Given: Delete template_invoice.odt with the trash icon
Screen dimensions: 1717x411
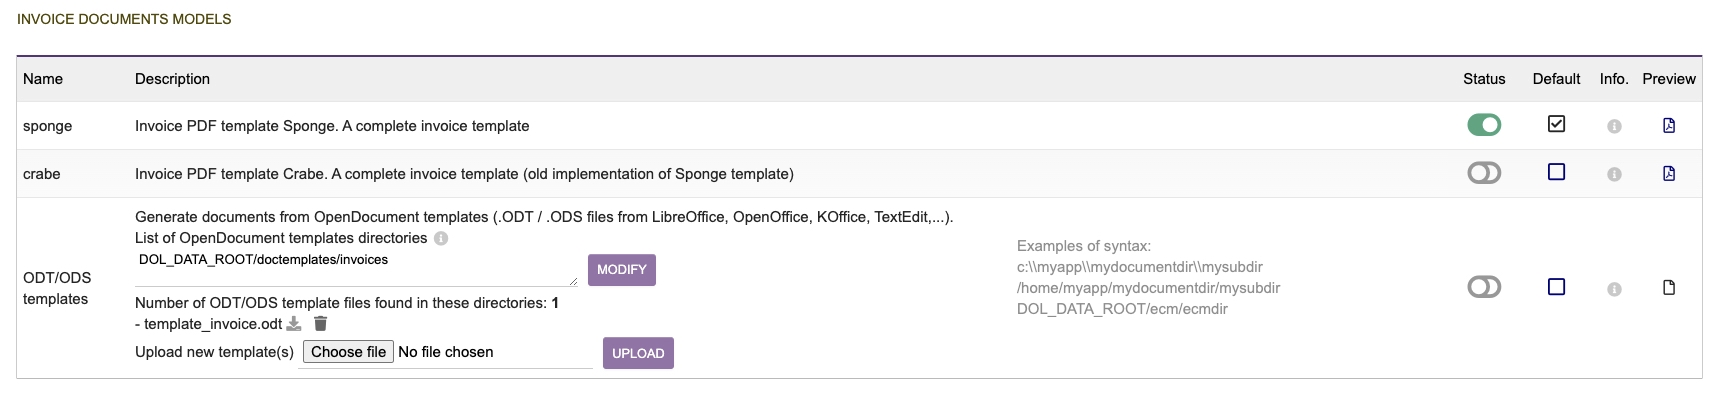Looking at the screenshot, I should click(320, 324).
